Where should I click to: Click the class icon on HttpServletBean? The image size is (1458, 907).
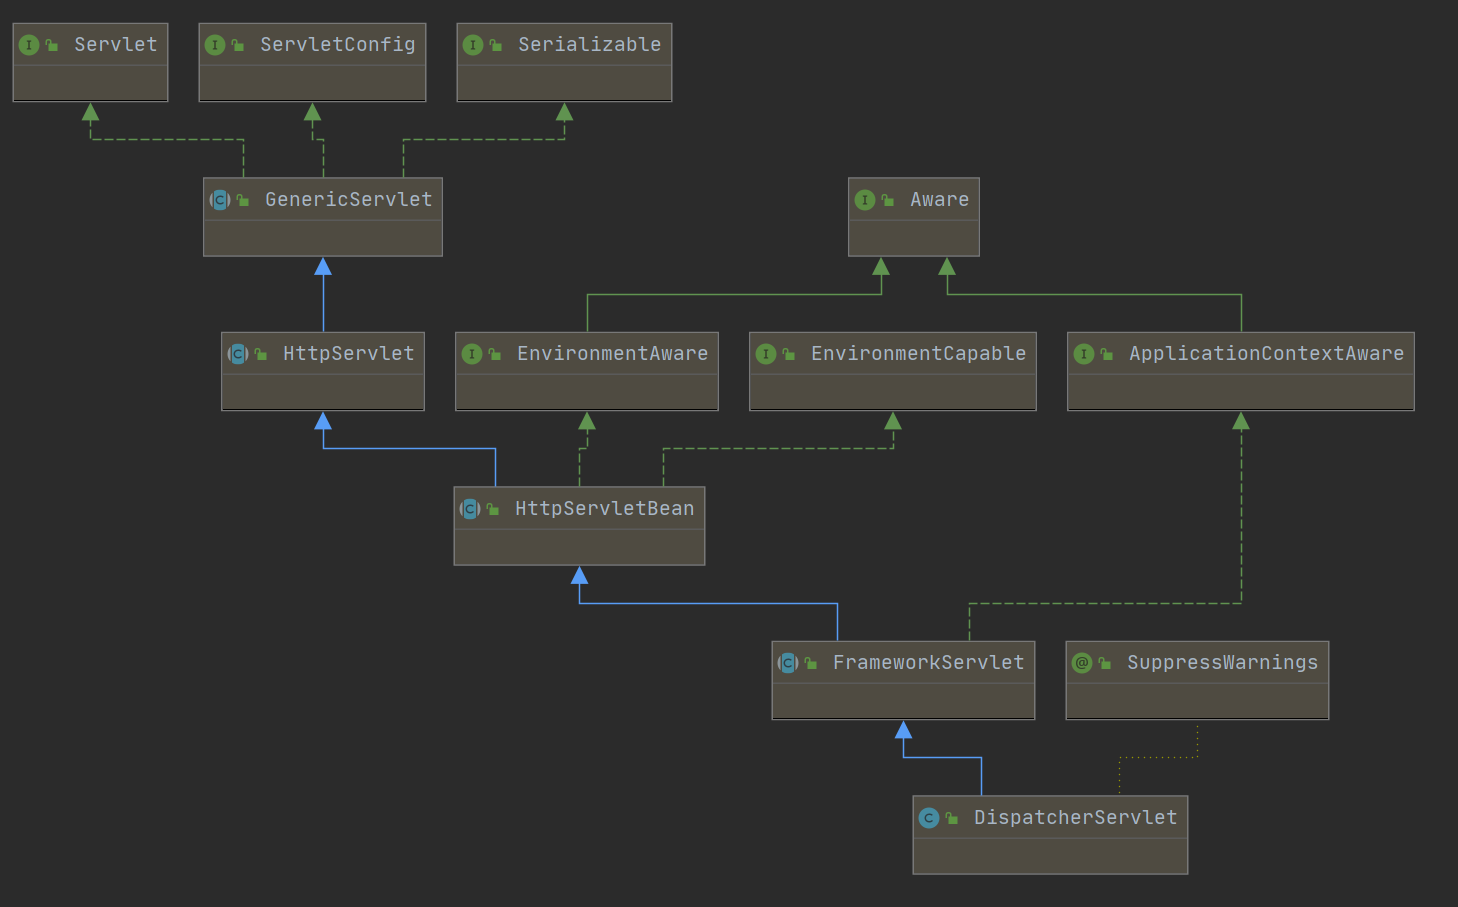click(470, 508)
